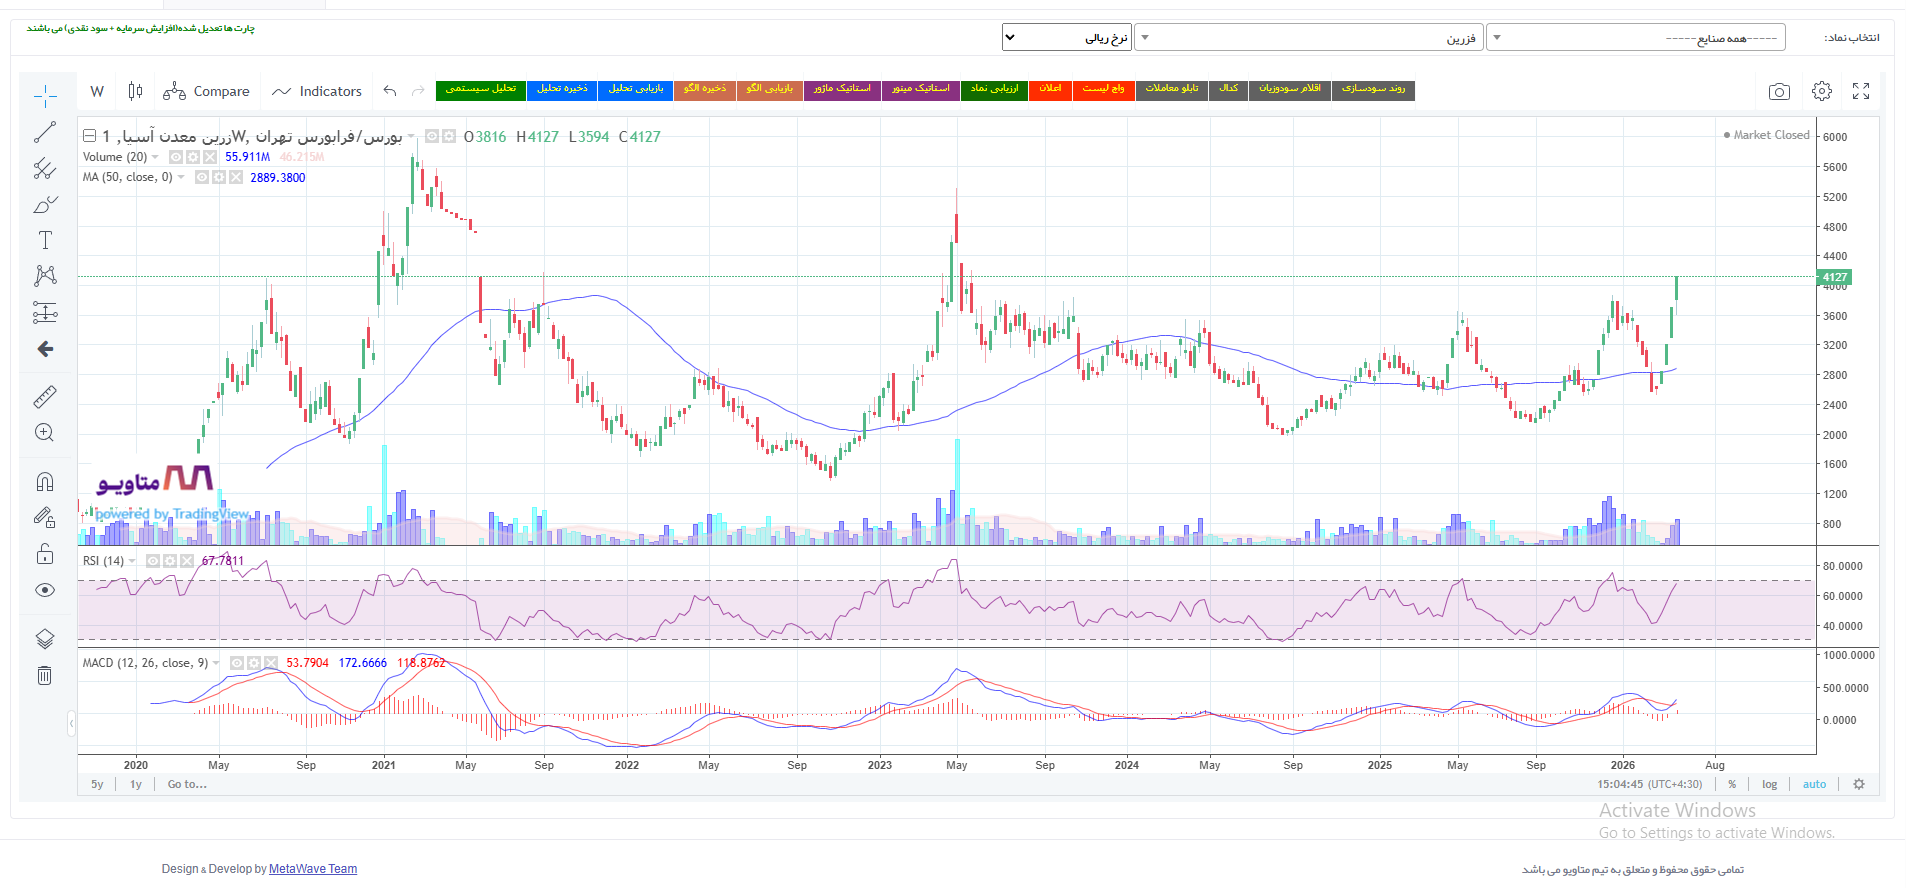
Task: Click the ارزیابی نماد button
Action: (994, 89)
